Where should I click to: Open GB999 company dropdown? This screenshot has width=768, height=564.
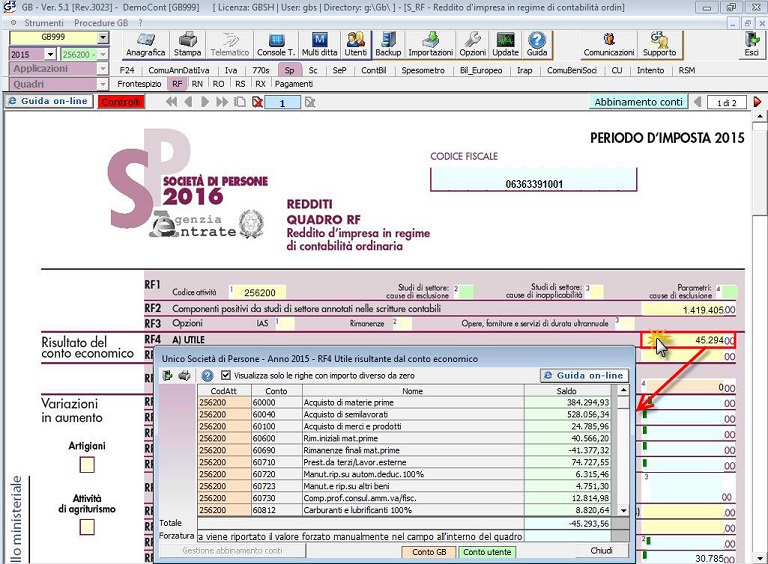pyautogui.click(x=103, y=37)
